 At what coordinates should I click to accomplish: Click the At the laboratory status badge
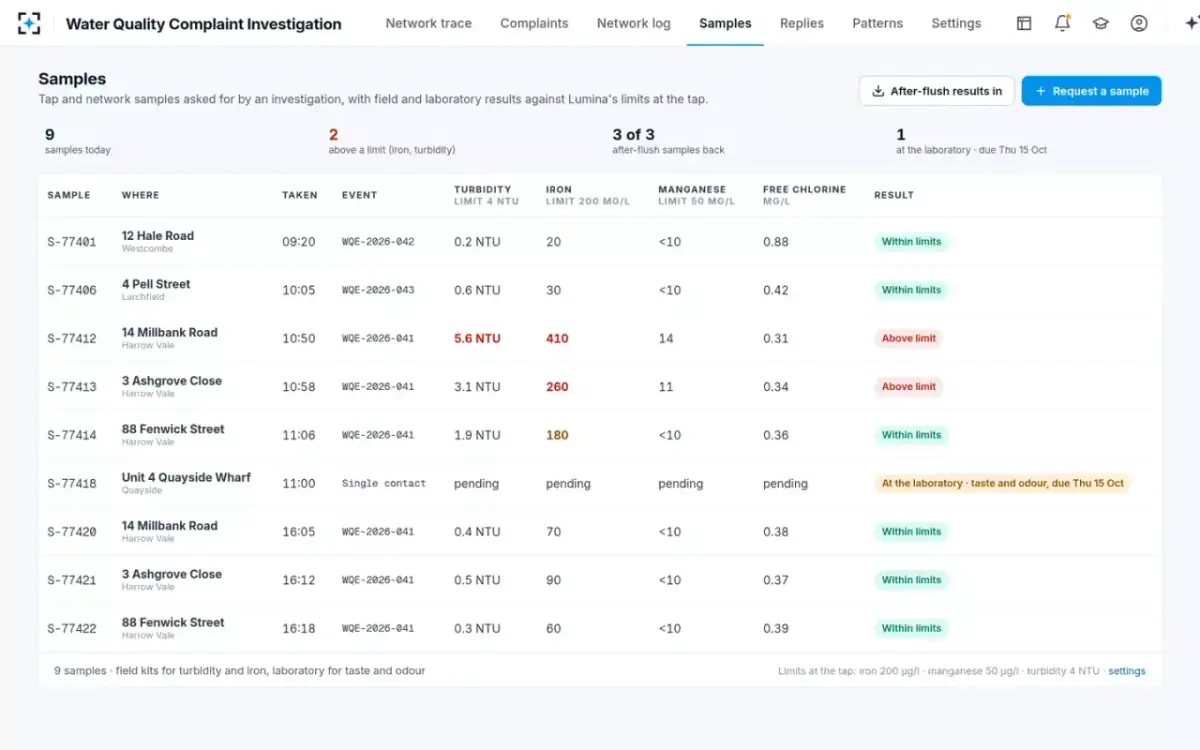[1003, 483]
